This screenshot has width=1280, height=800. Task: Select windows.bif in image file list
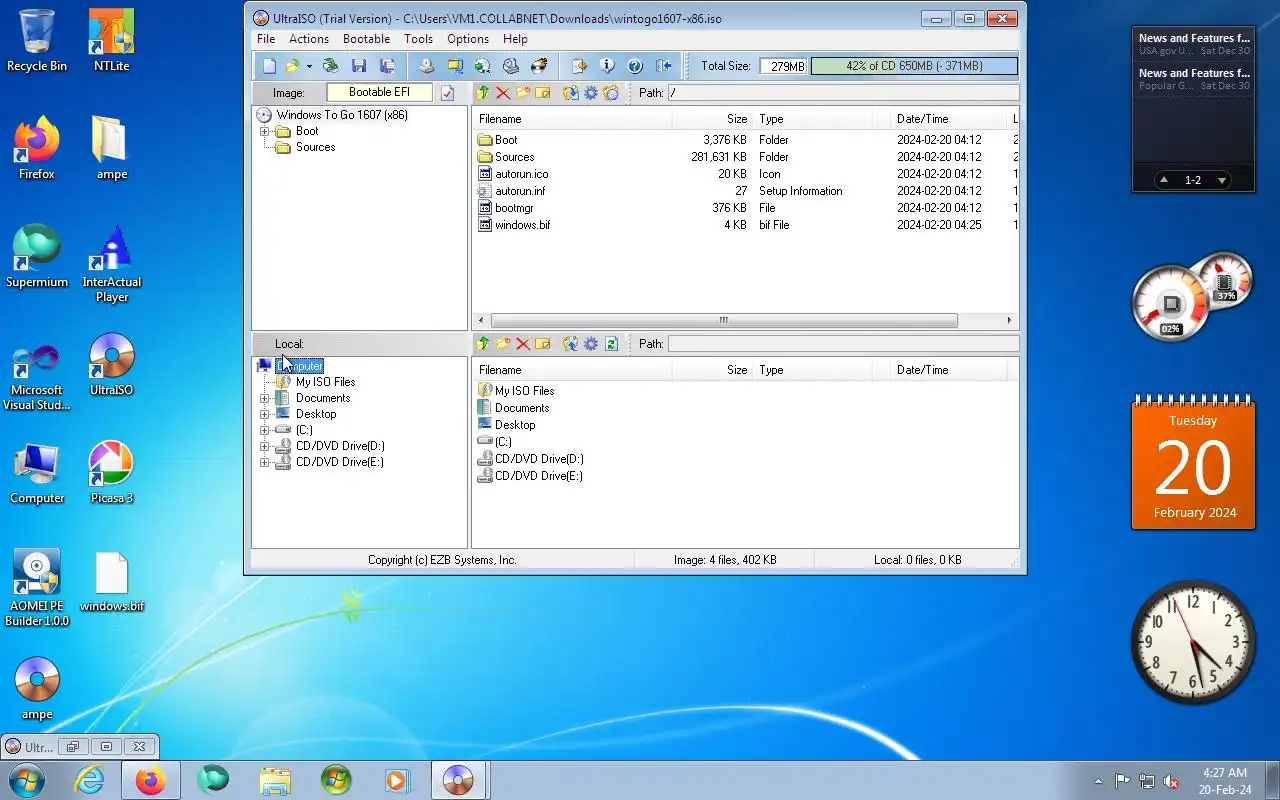[x=522, y=225]
